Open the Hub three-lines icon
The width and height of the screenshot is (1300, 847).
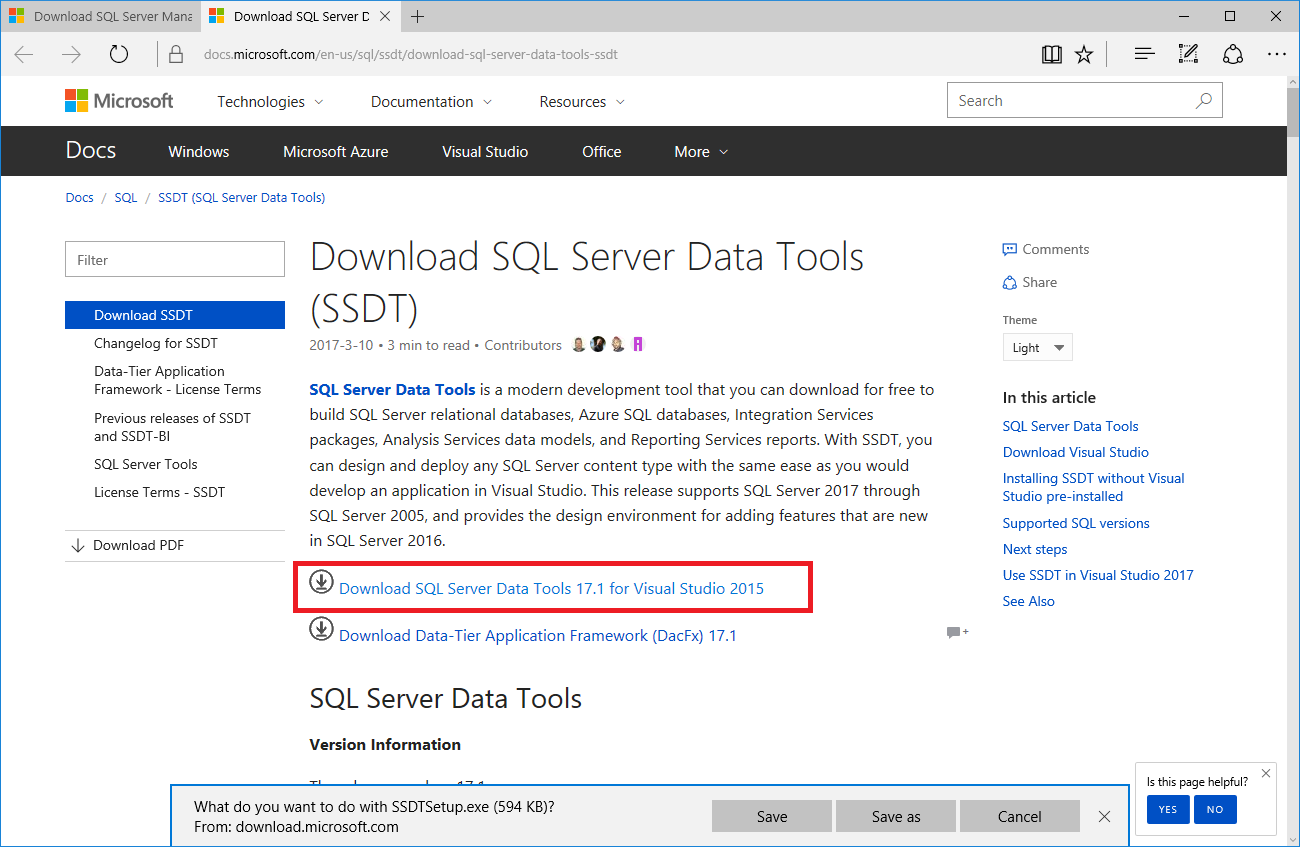coord(1145,54)
